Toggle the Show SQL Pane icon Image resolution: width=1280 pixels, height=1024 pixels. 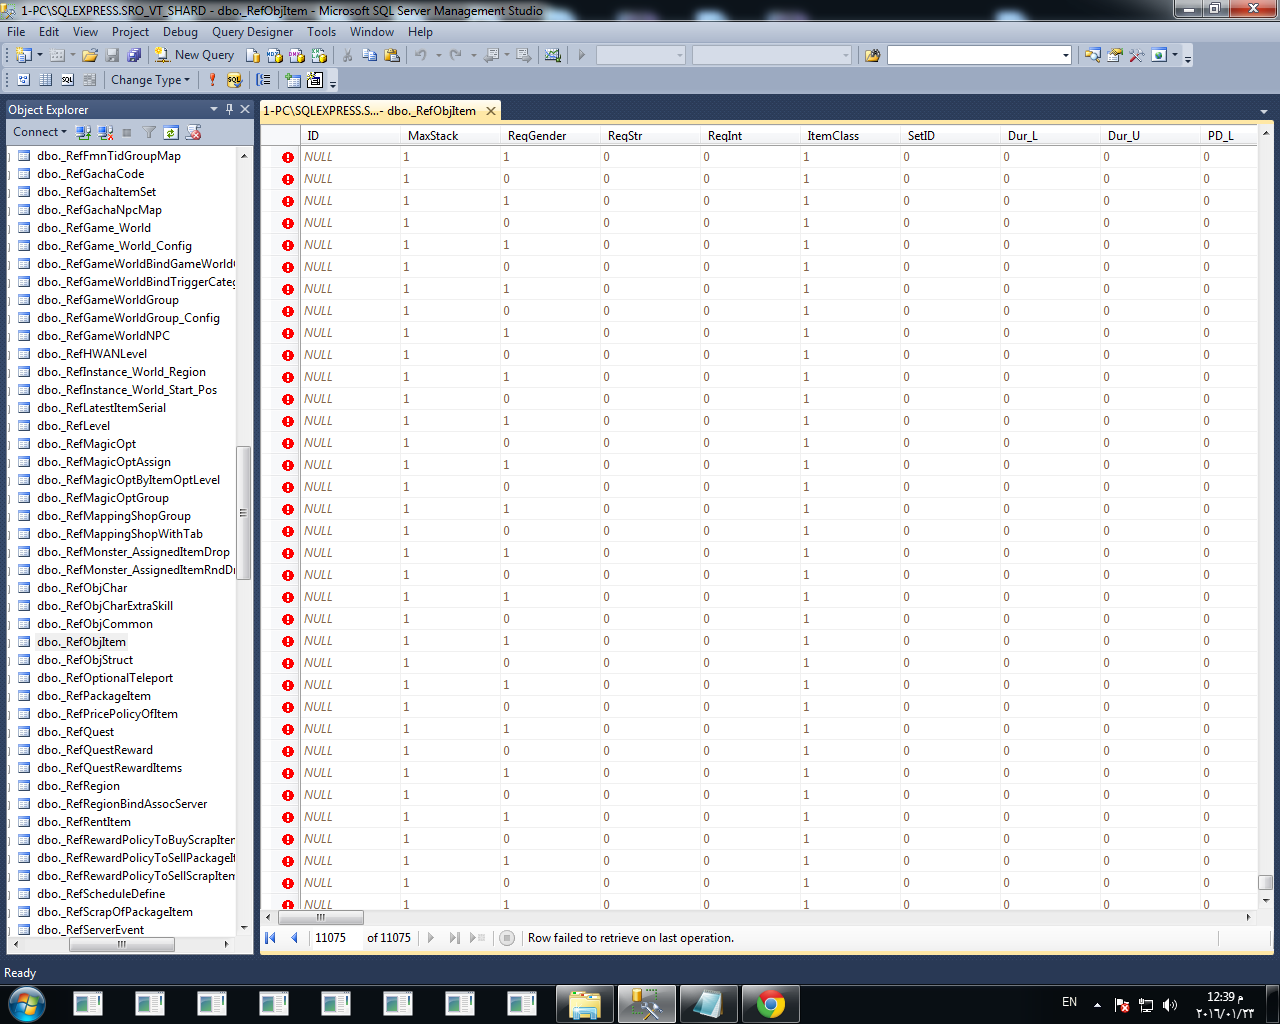coord(67,80)
